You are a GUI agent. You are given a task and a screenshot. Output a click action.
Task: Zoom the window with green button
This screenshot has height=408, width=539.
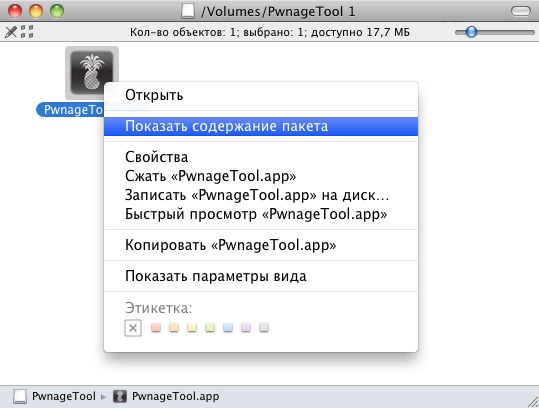coord(57,11)
